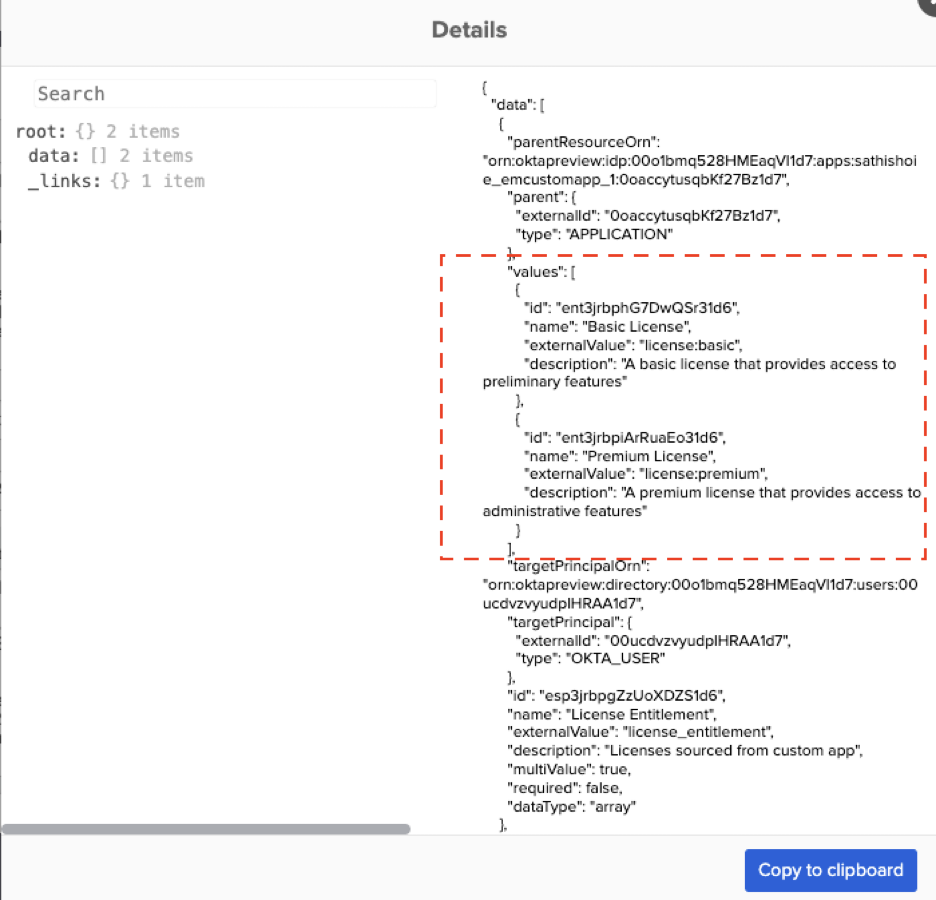
Task: Click the Details dialog title
Action: 469,30
